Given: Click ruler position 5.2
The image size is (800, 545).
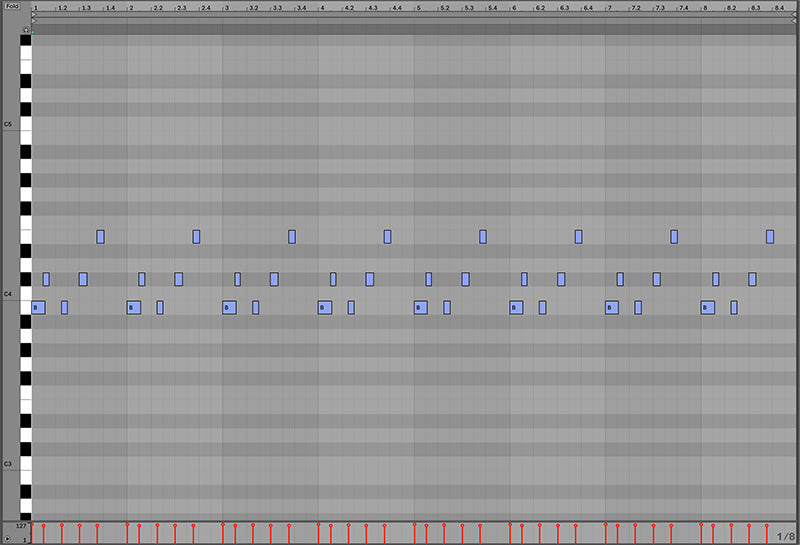Looking at the screenshot, I should coord(445,8).
